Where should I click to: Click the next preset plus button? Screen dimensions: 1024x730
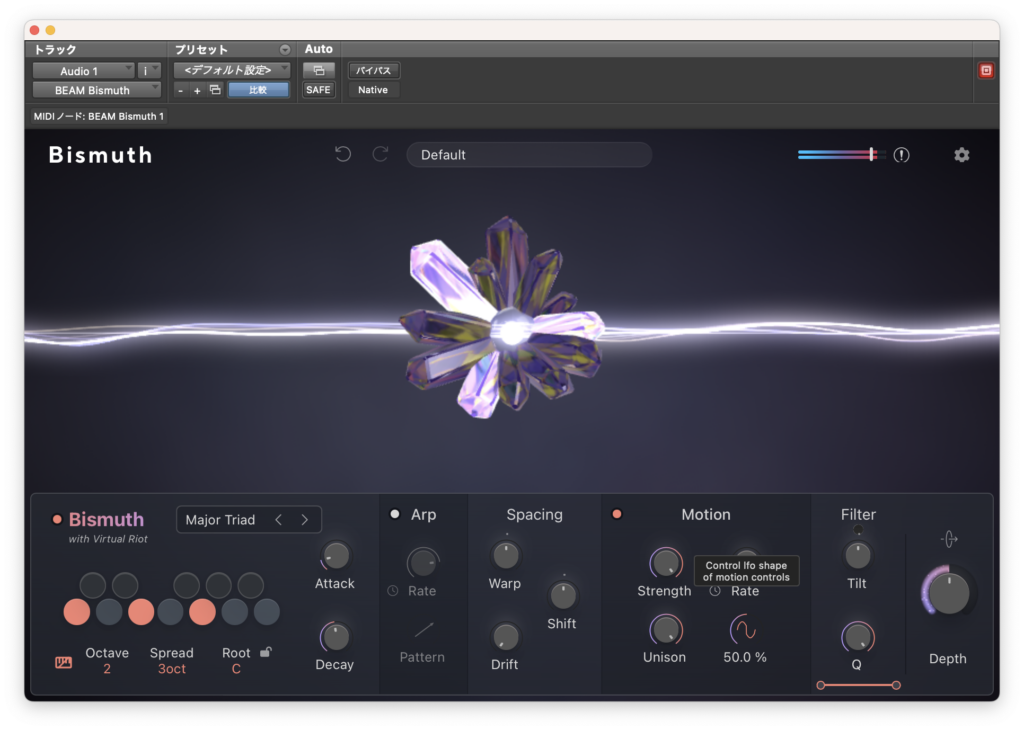point(197,90)
